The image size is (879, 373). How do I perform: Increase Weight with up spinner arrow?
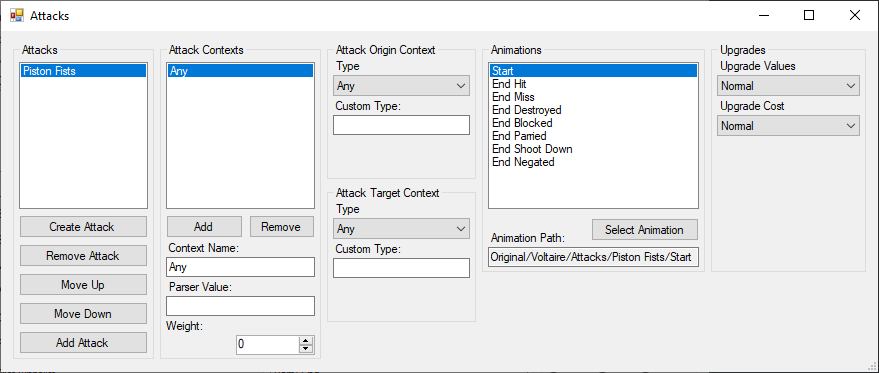pos(306,340)
